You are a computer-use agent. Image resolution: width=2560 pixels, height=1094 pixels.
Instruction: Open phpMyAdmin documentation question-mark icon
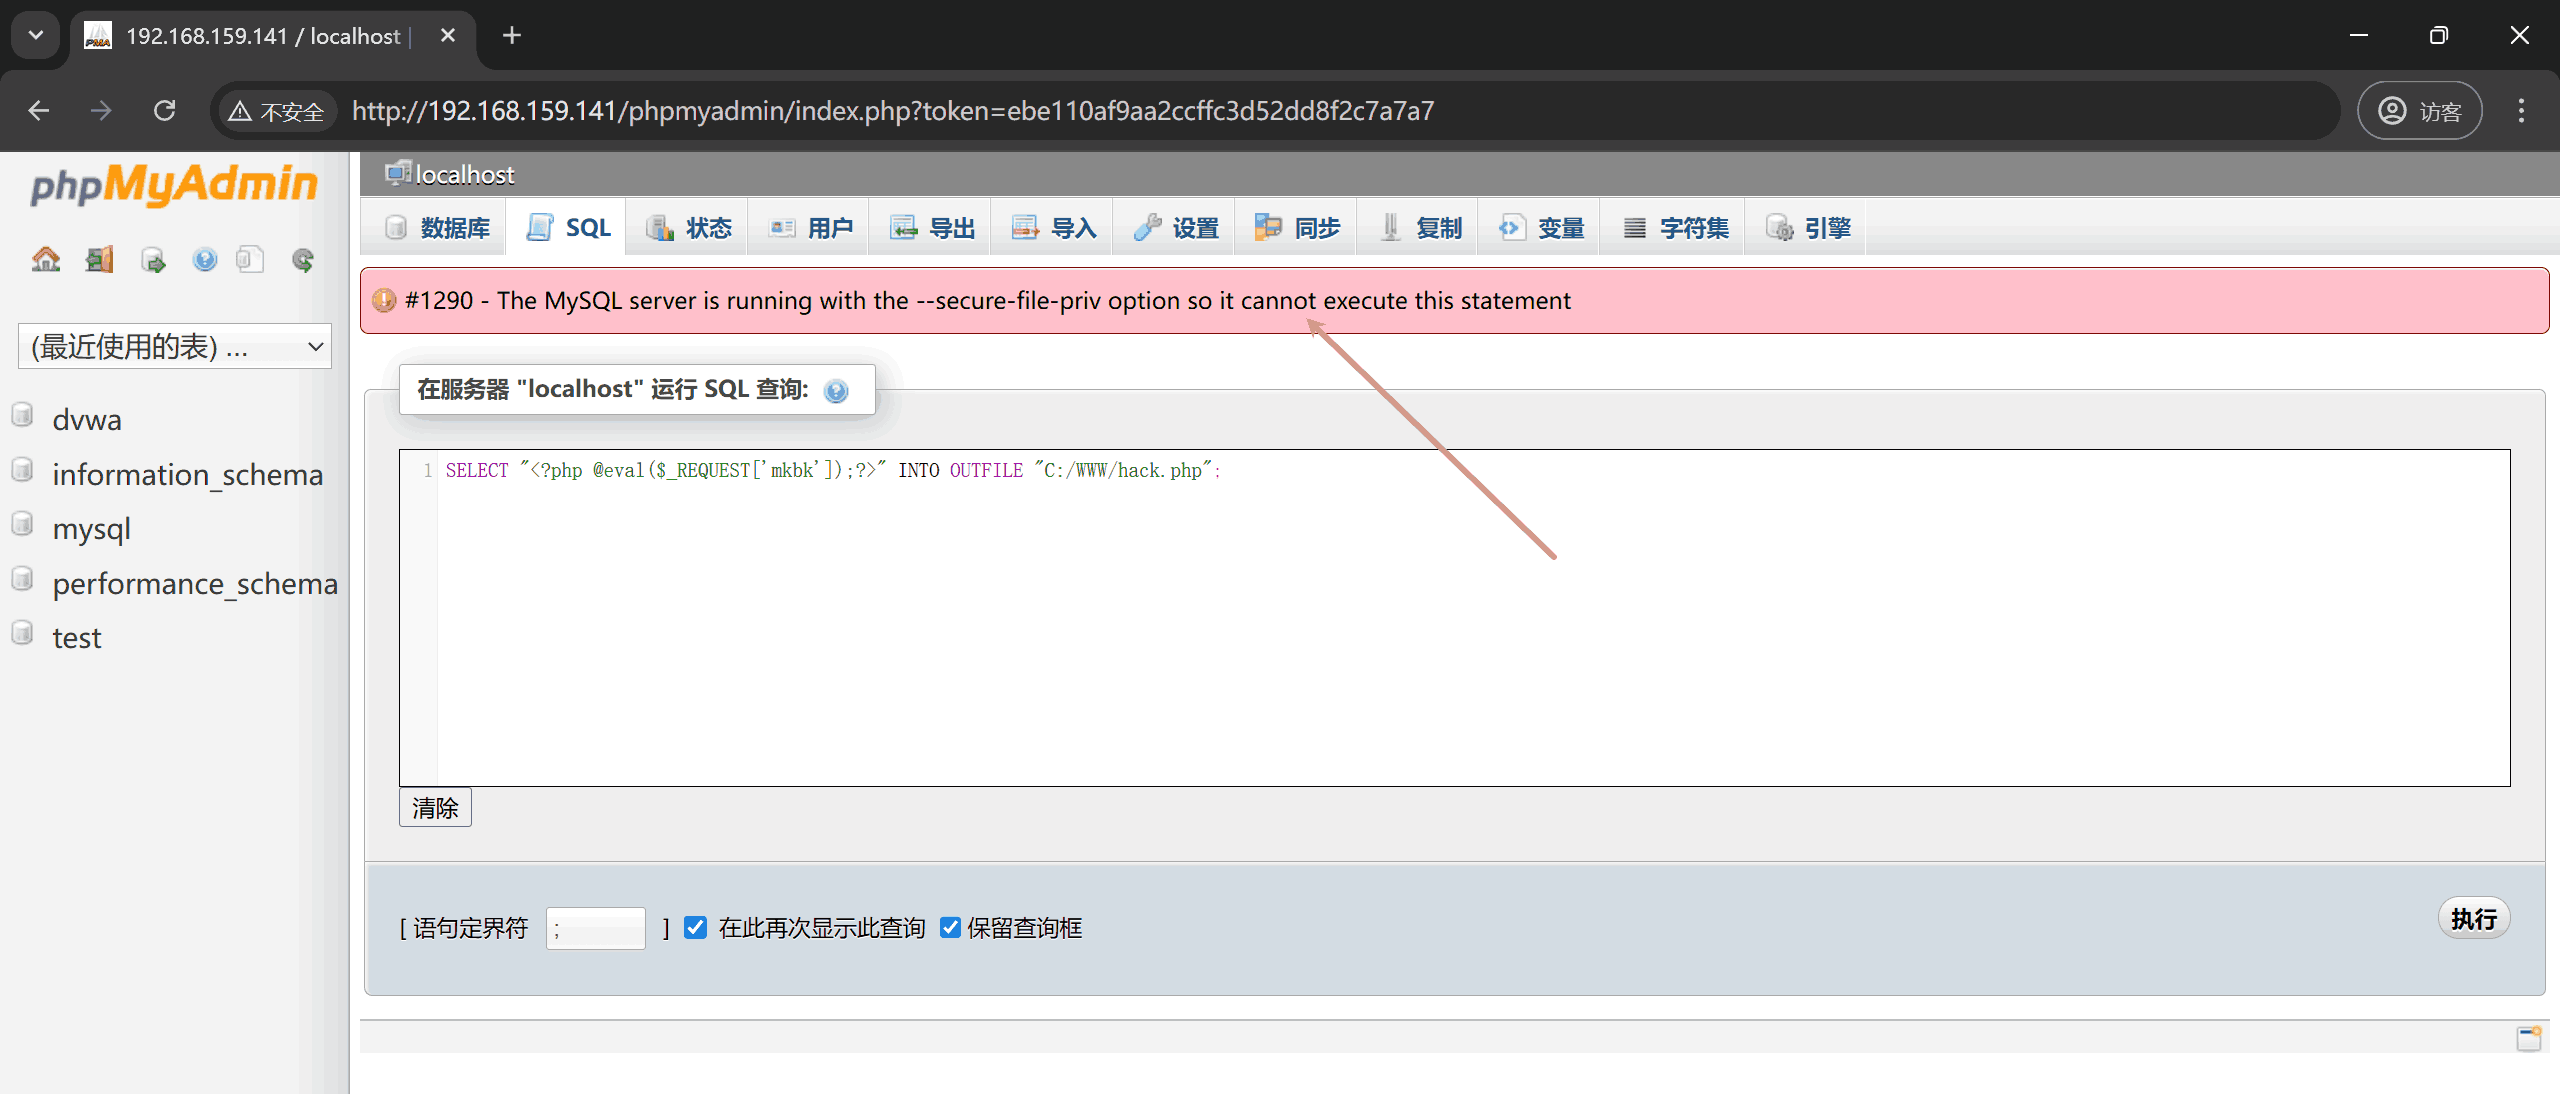pyautogui.click(x=205, y=260)
